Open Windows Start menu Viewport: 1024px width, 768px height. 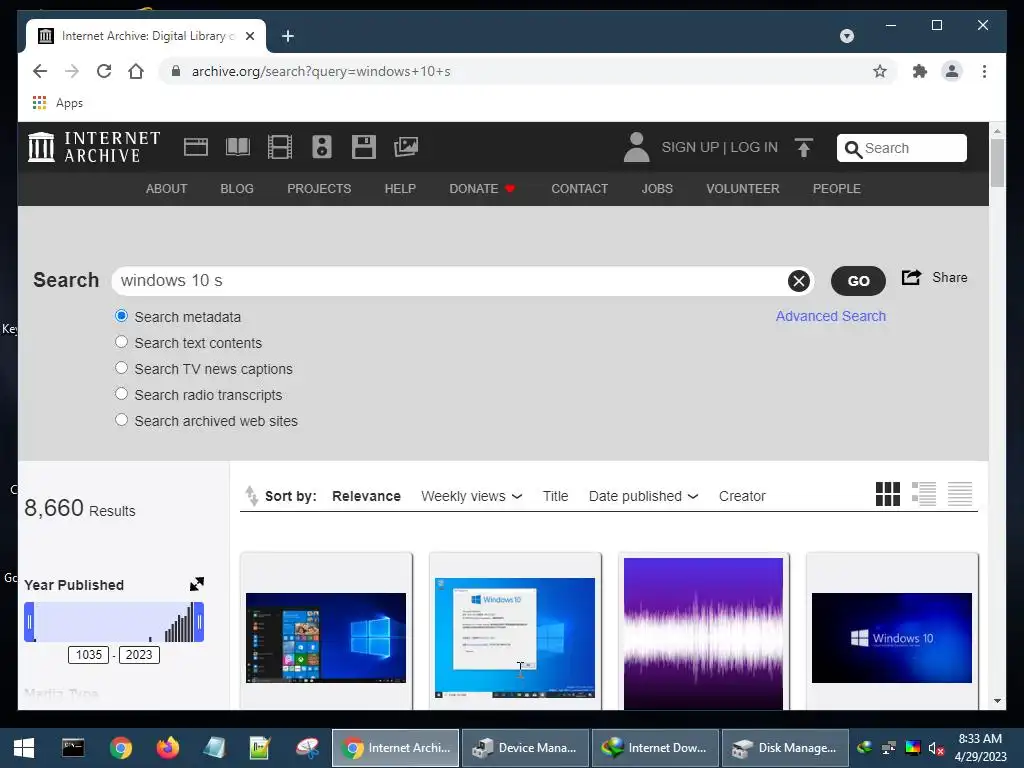(24, 748)
